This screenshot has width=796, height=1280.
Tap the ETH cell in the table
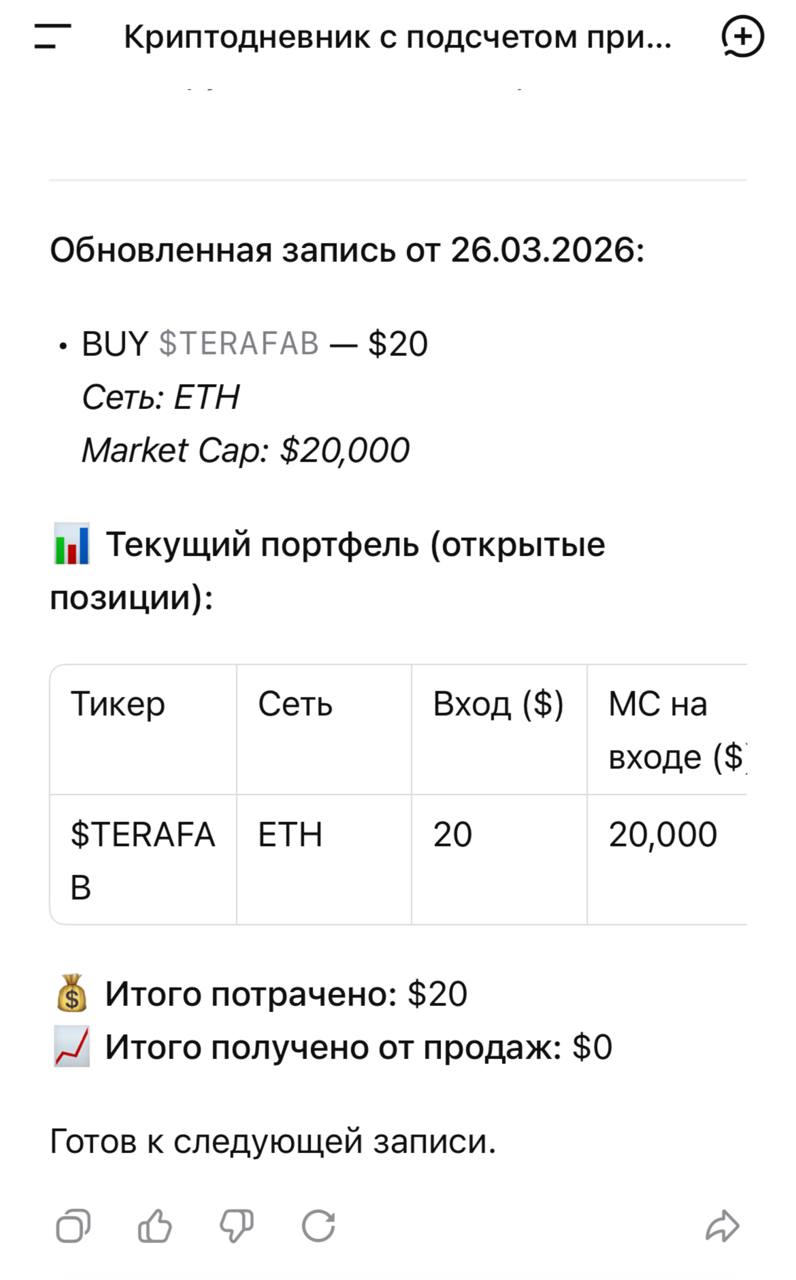coord(290,834)
